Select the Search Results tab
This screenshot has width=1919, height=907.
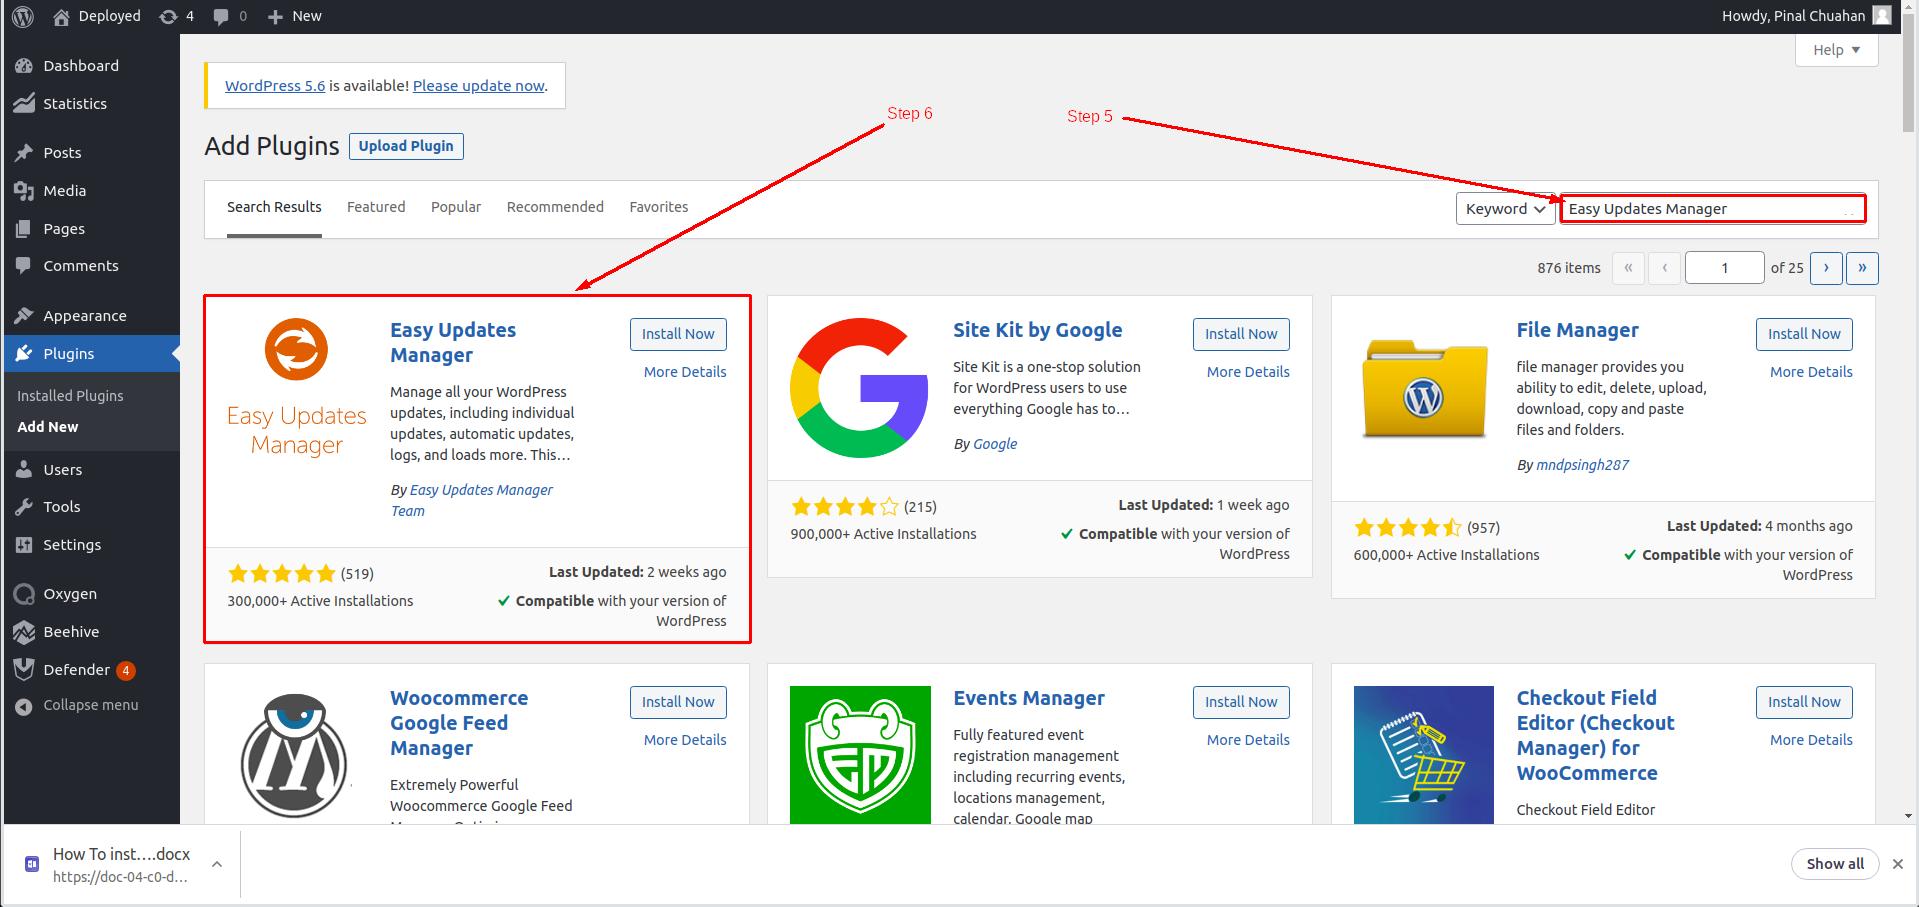coord(274,207)
